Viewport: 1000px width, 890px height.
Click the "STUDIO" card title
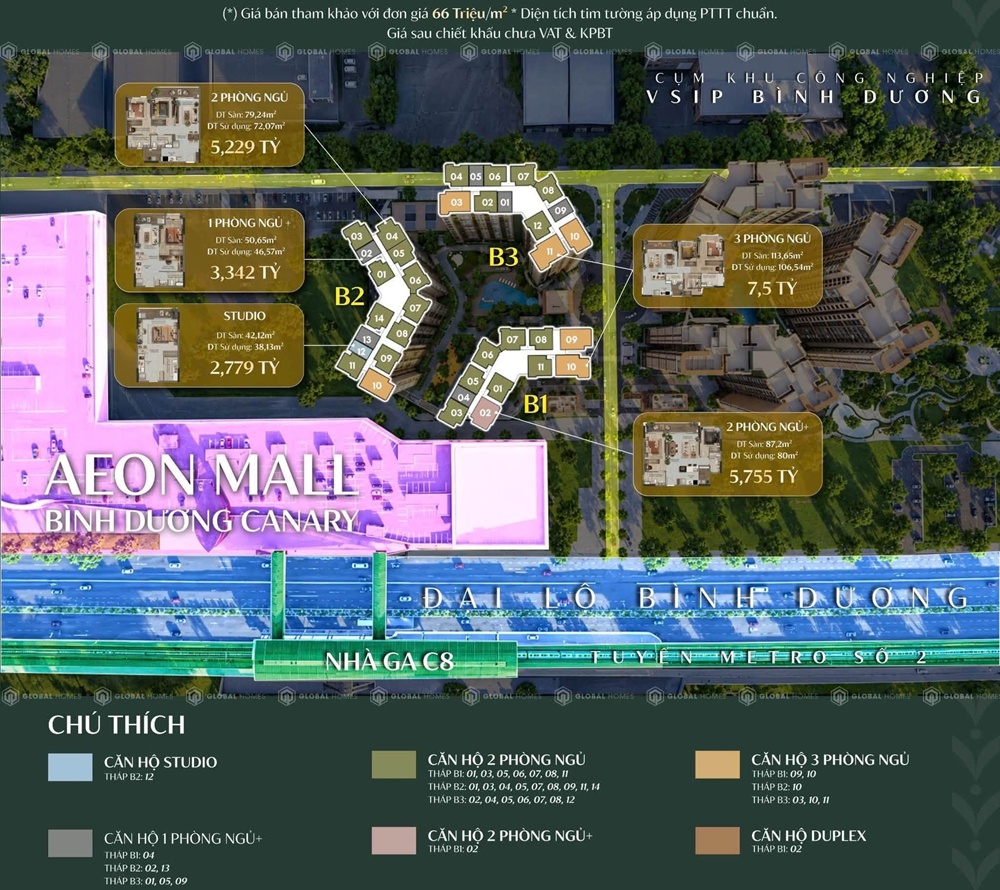pos(244,316)
